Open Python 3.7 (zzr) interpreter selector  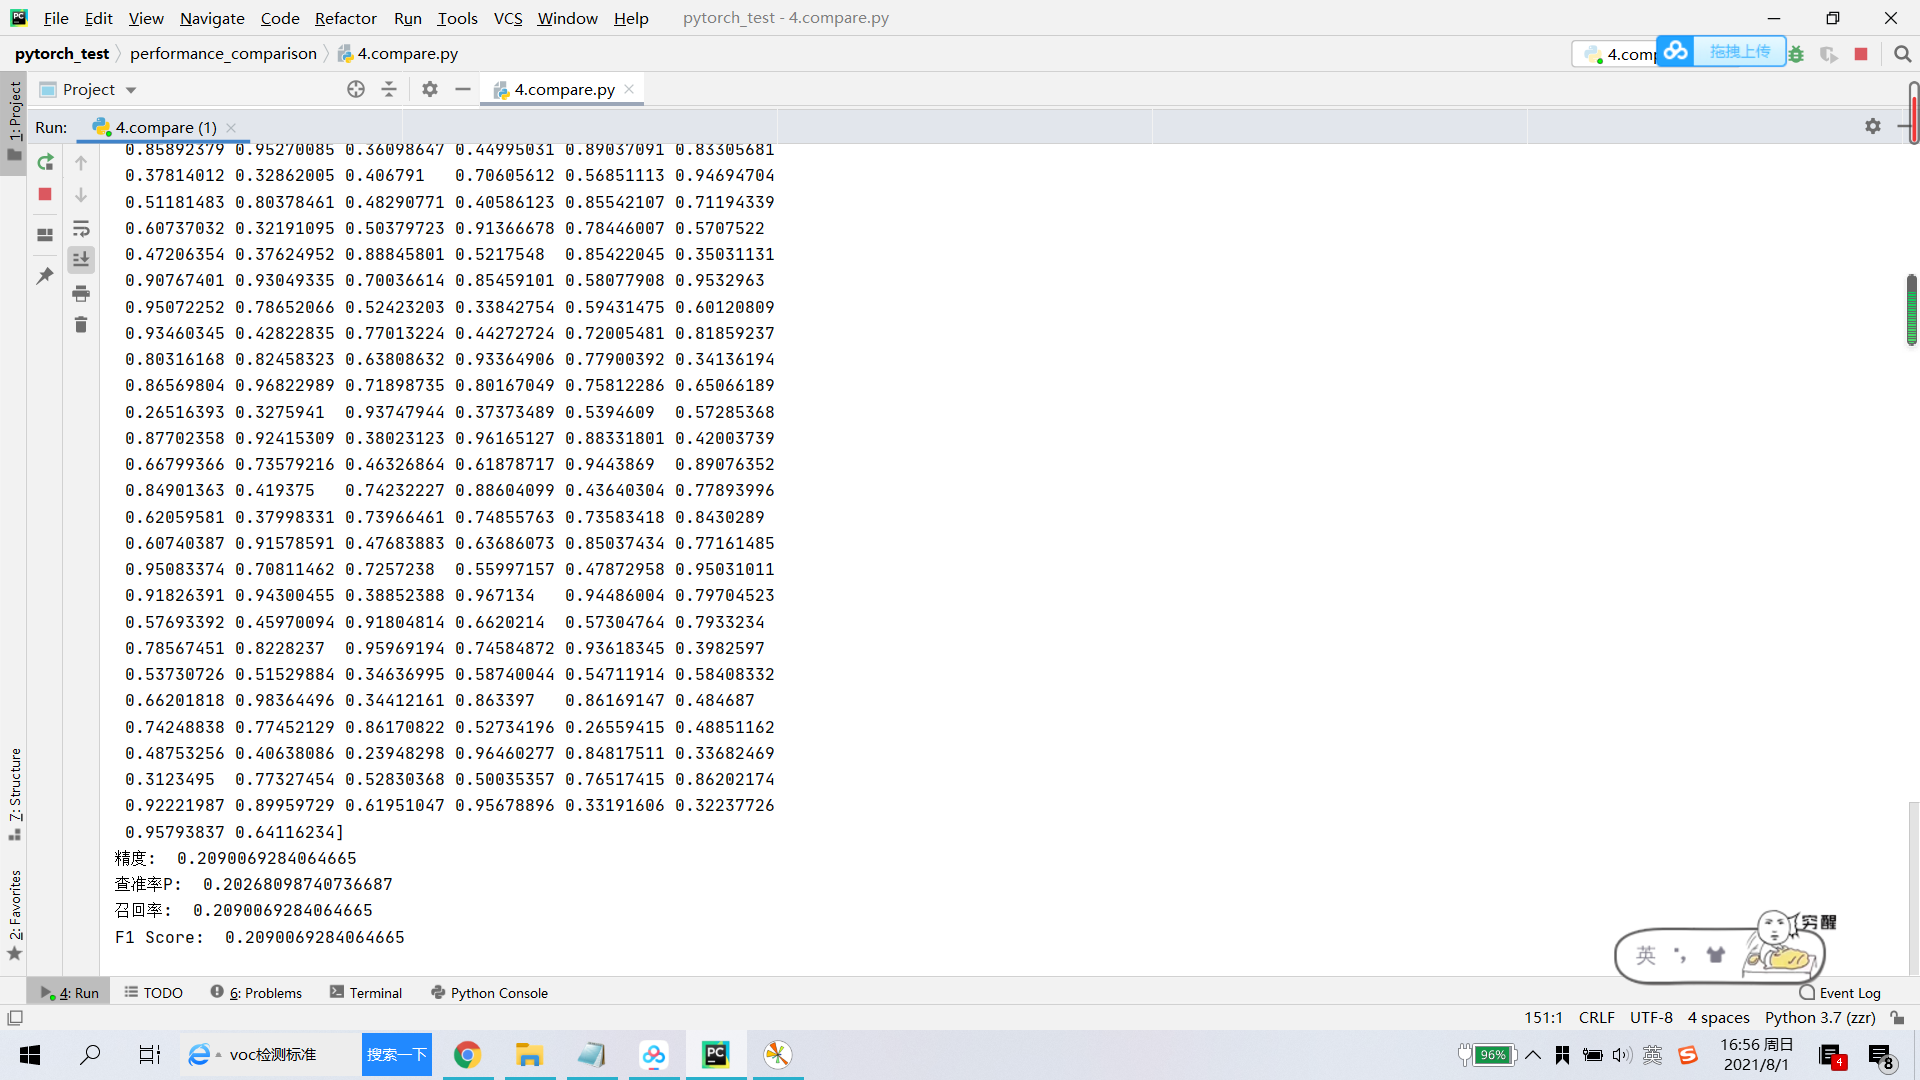[x=1819, y=1017]
